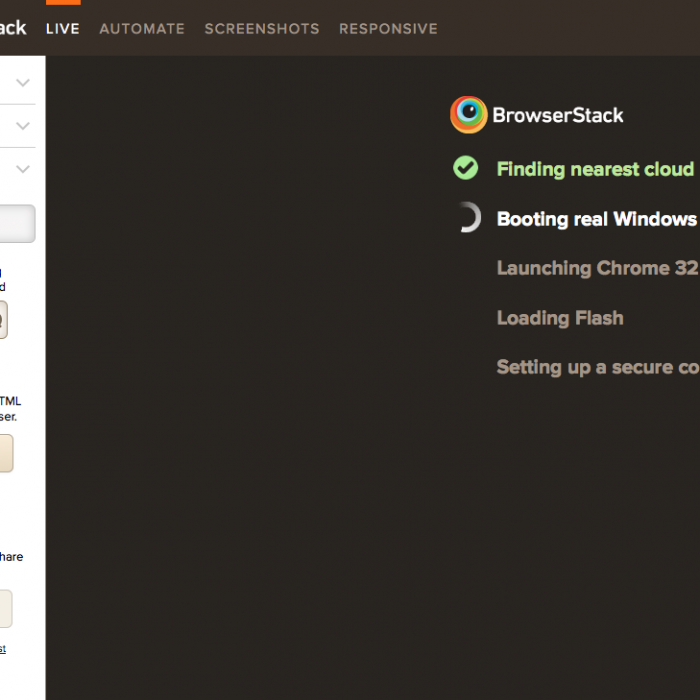Screen dimensions: 700x700
Task: Click the Loading Flash step
Action: (x=560, y=318)
